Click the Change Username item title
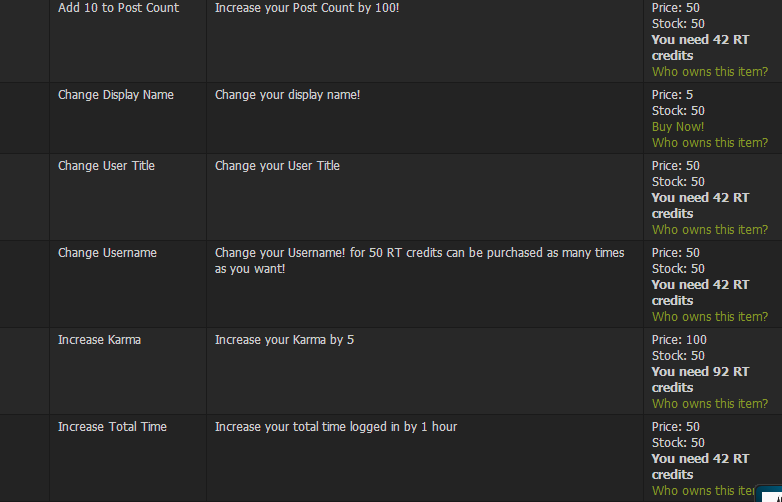The image size is (782, 502). pyautogui.click(x=107, y=253)
